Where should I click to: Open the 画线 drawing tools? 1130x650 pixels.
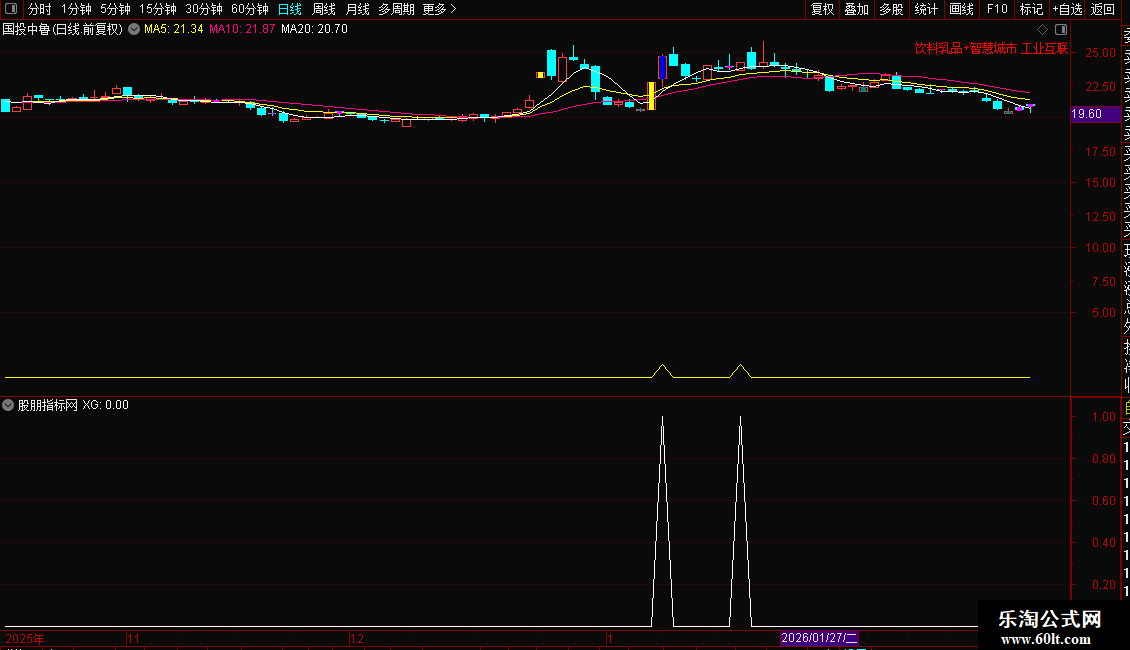pyautogui.click(x=961, y=9)
